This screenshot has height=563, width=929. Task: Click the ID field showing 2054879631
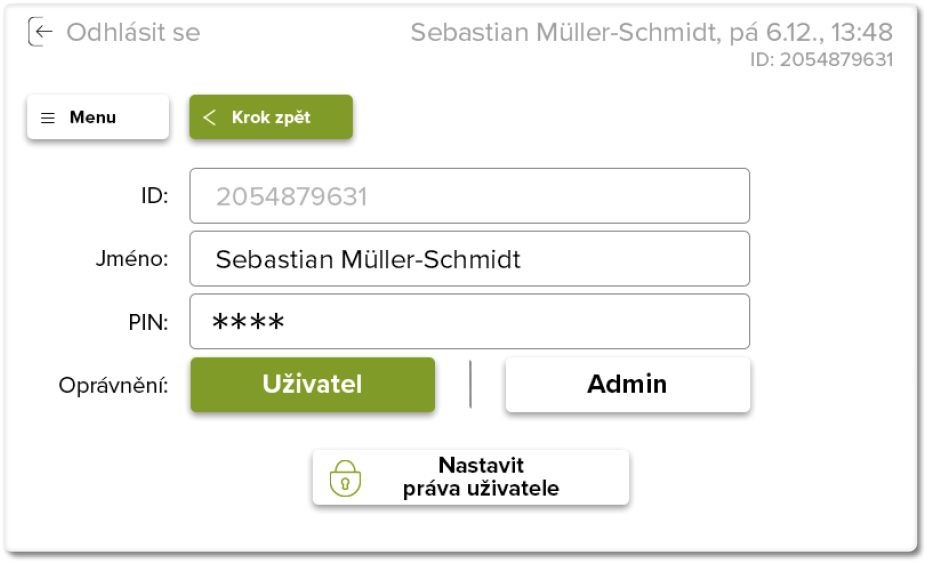tap(469, 196)
